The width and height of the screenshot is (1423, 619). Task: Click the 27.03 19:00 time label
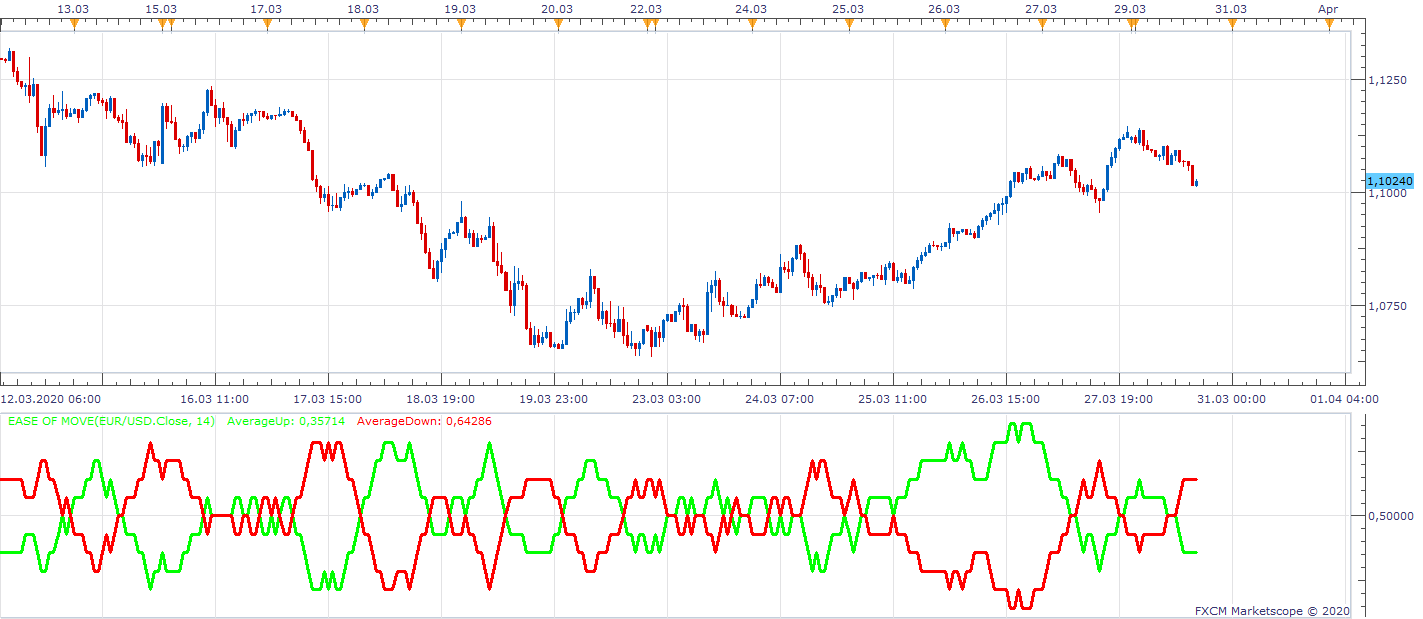(1121, 399)
